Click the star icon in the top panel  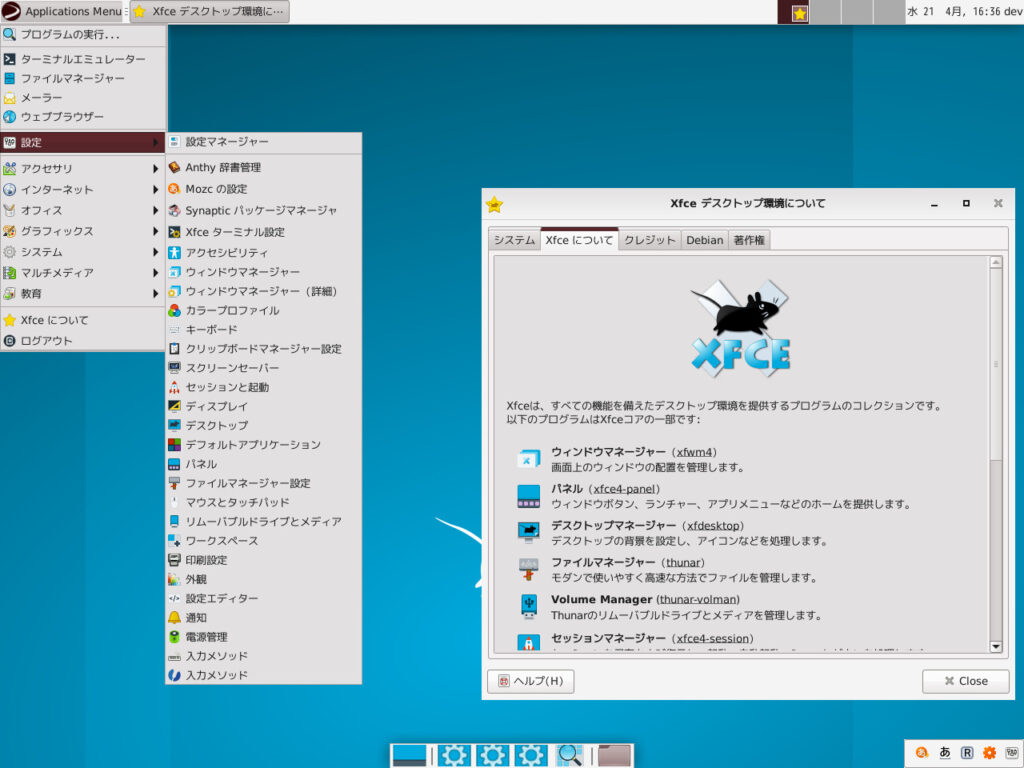pyautogui.click(x=798, y=14)
